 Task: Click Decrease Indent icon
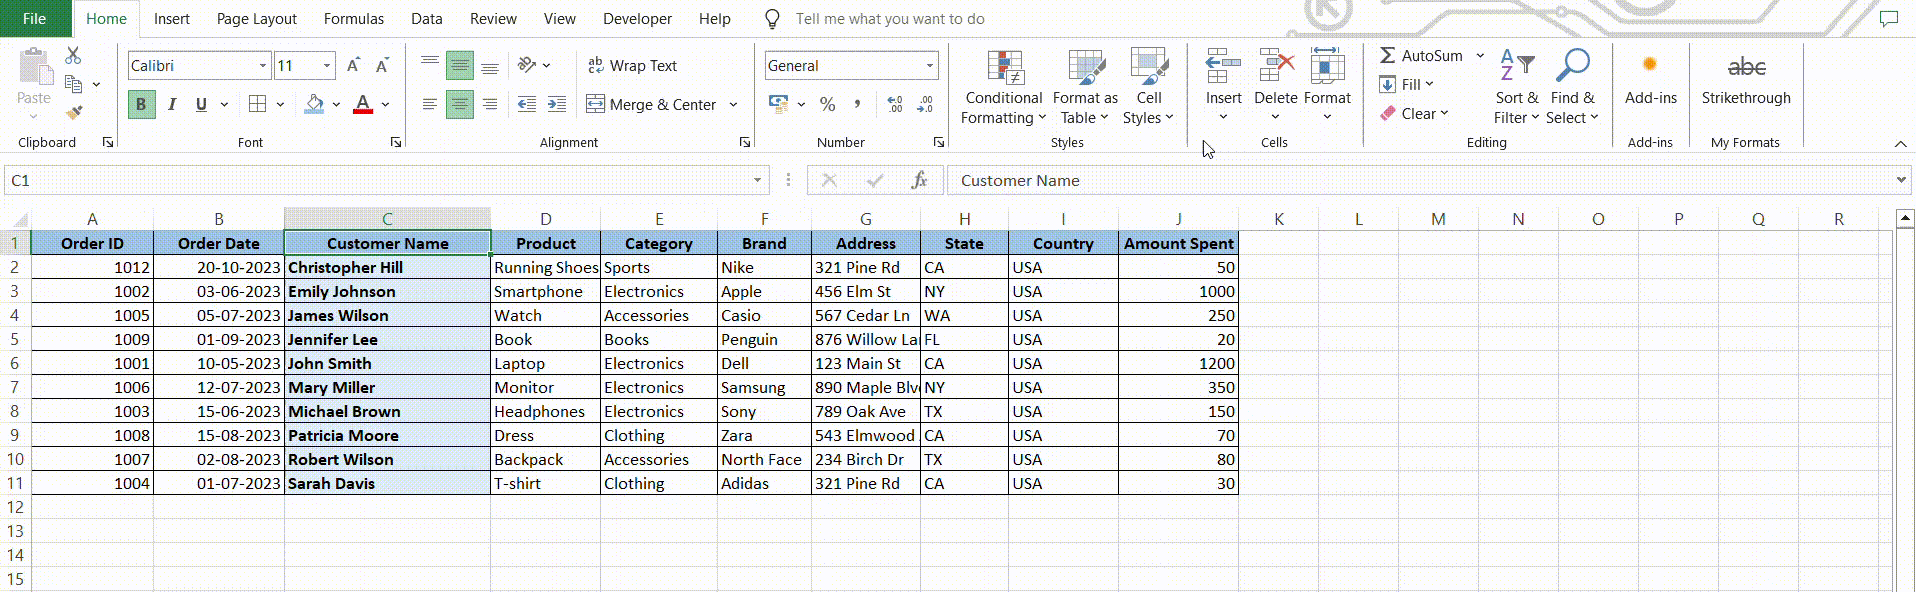tap(527, 104)
